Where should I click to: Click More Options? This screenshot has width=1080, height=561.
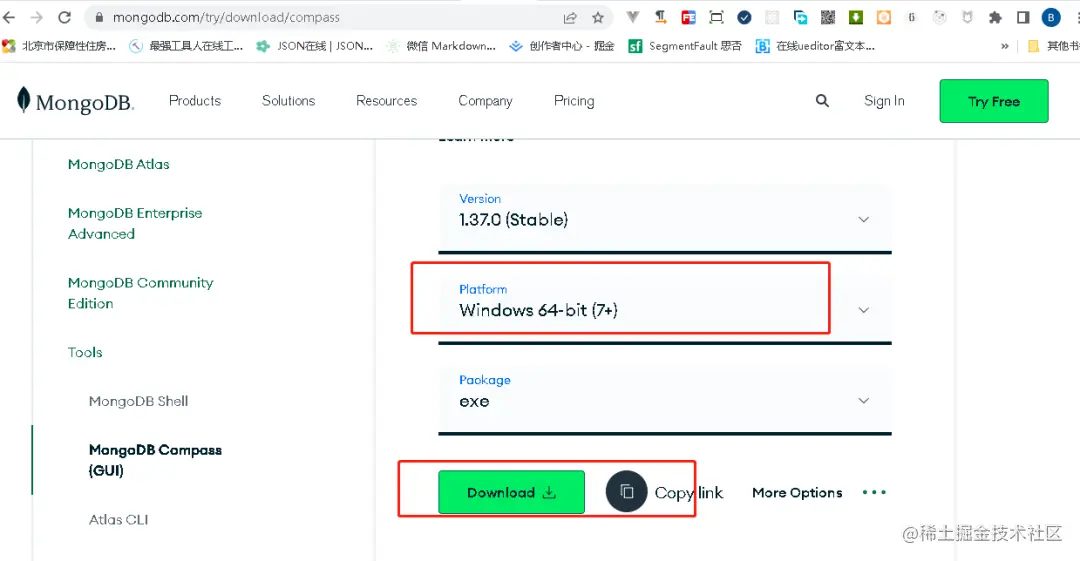[797, 493]
